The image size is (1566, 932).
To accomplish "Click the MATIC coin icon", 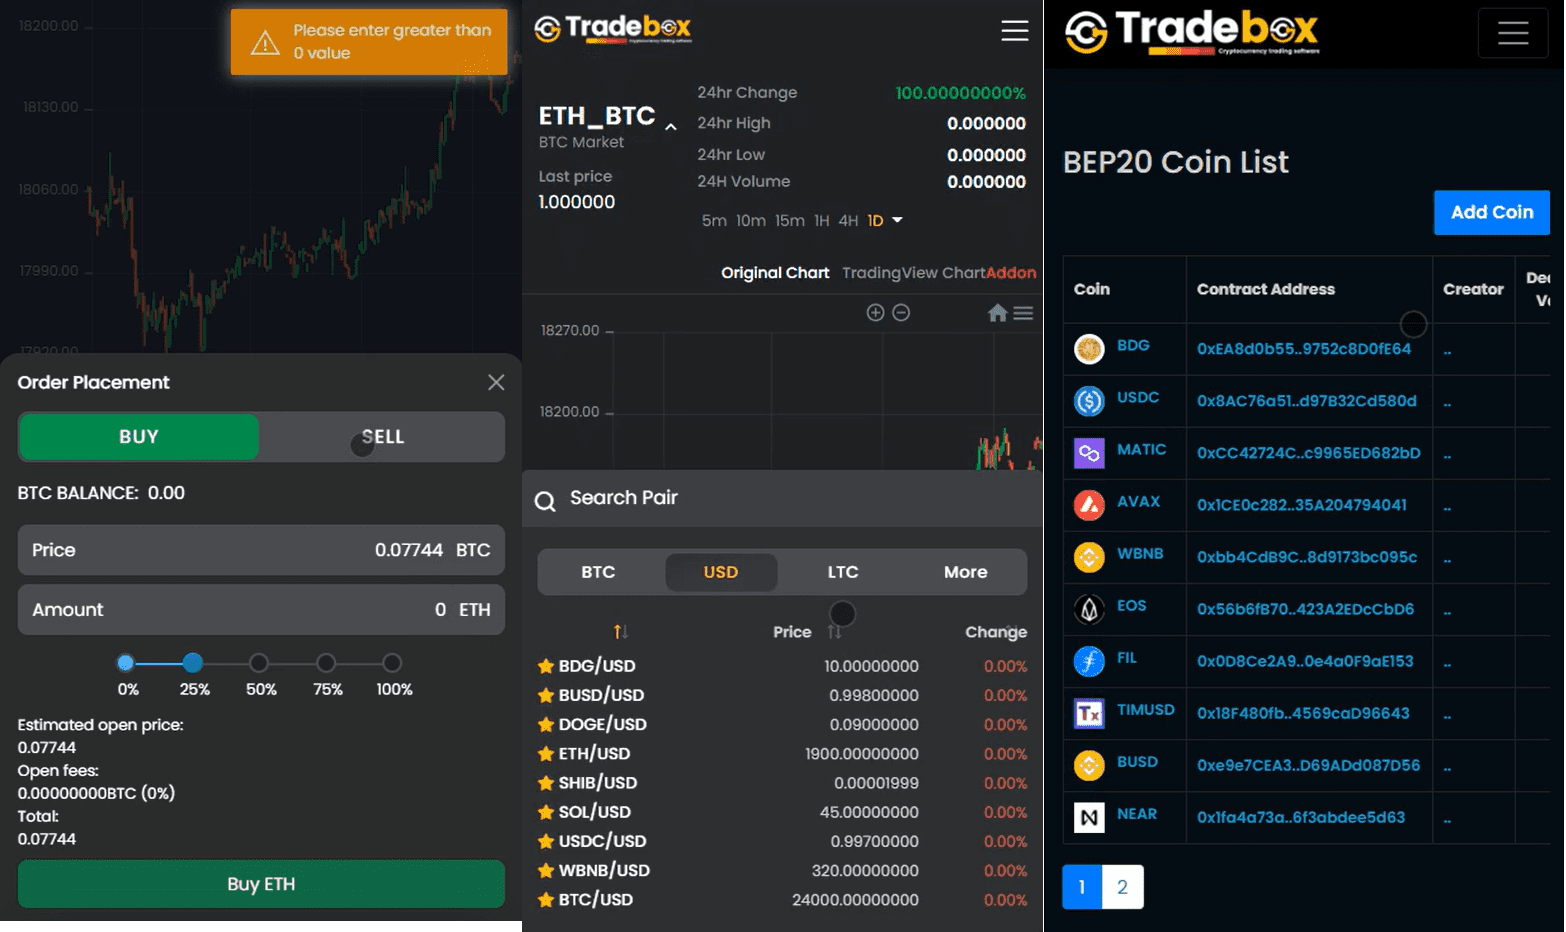I will coord(1089,453).
